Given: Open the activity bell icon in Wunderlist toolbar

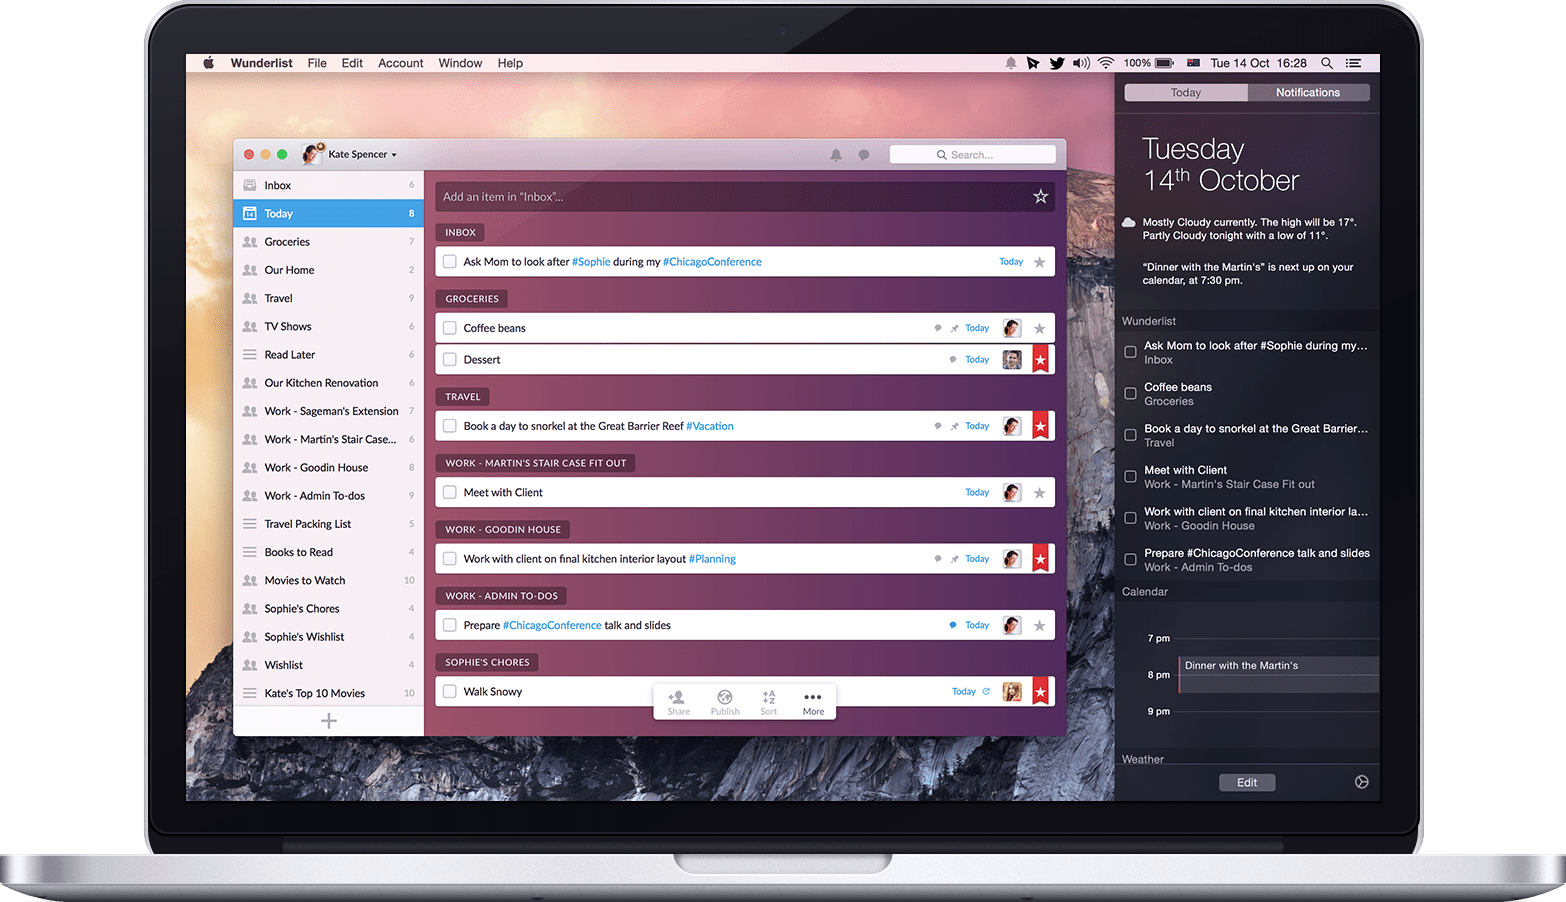Looking at the screenshot, I should point(836,155).
